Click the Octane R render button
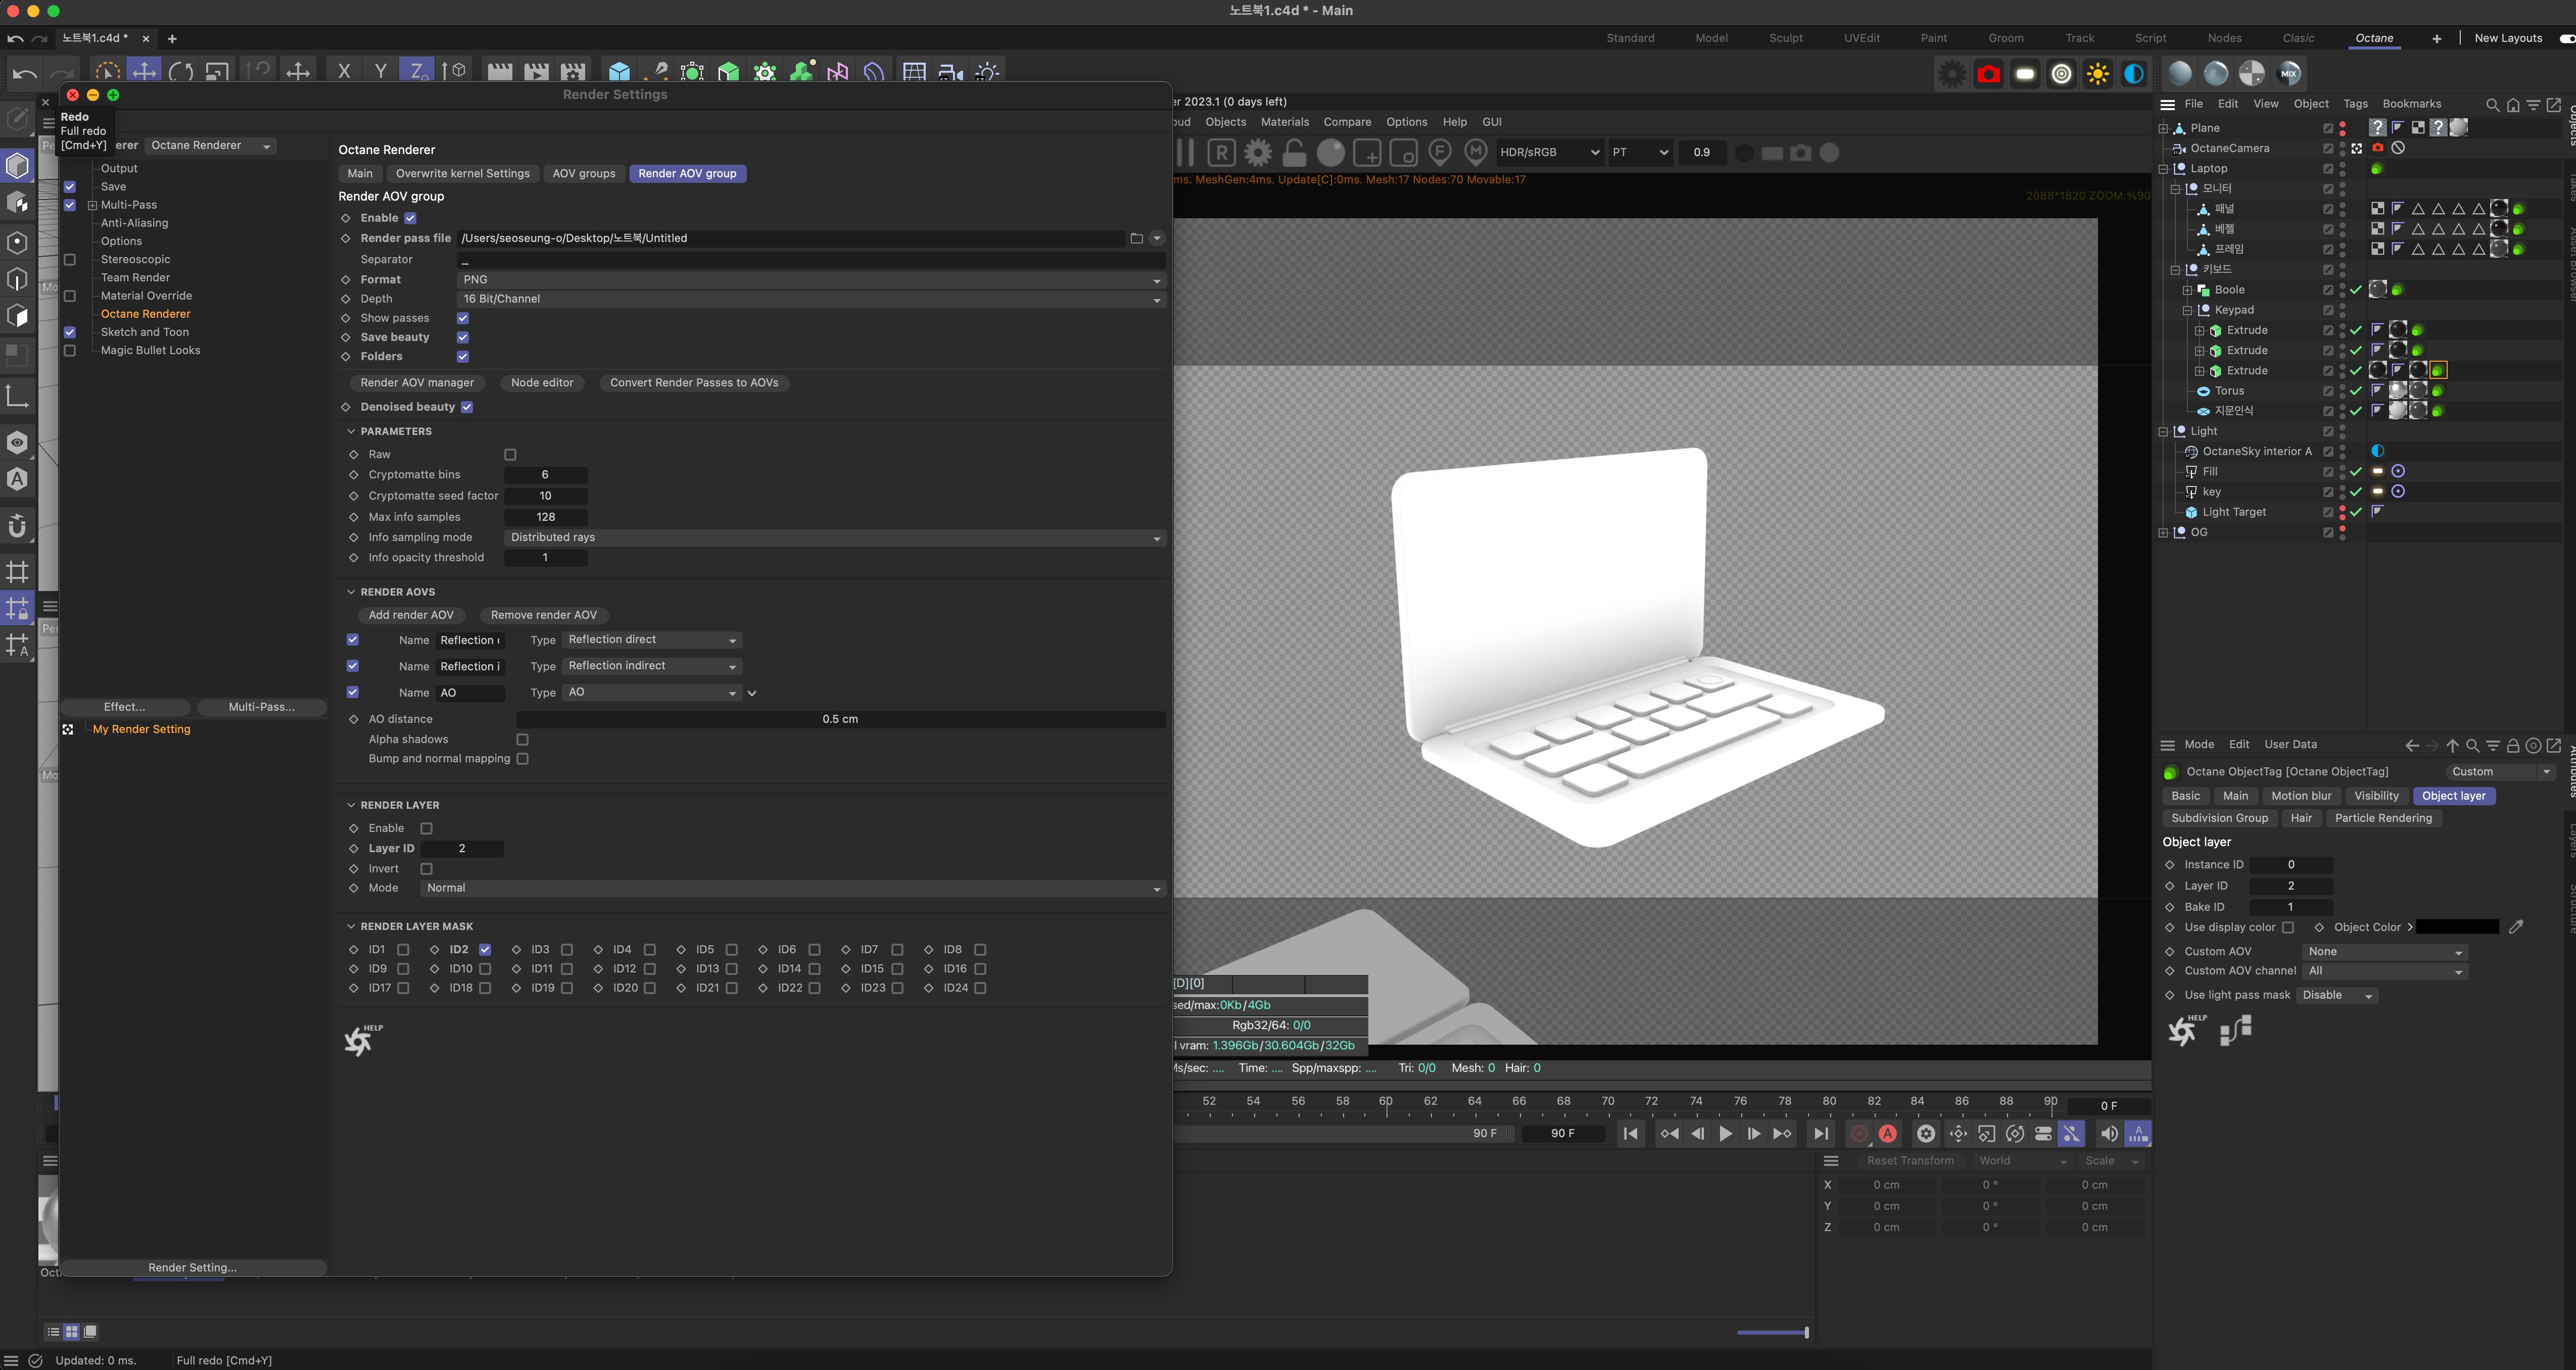The image size is (2576, 1370). 1221,153
